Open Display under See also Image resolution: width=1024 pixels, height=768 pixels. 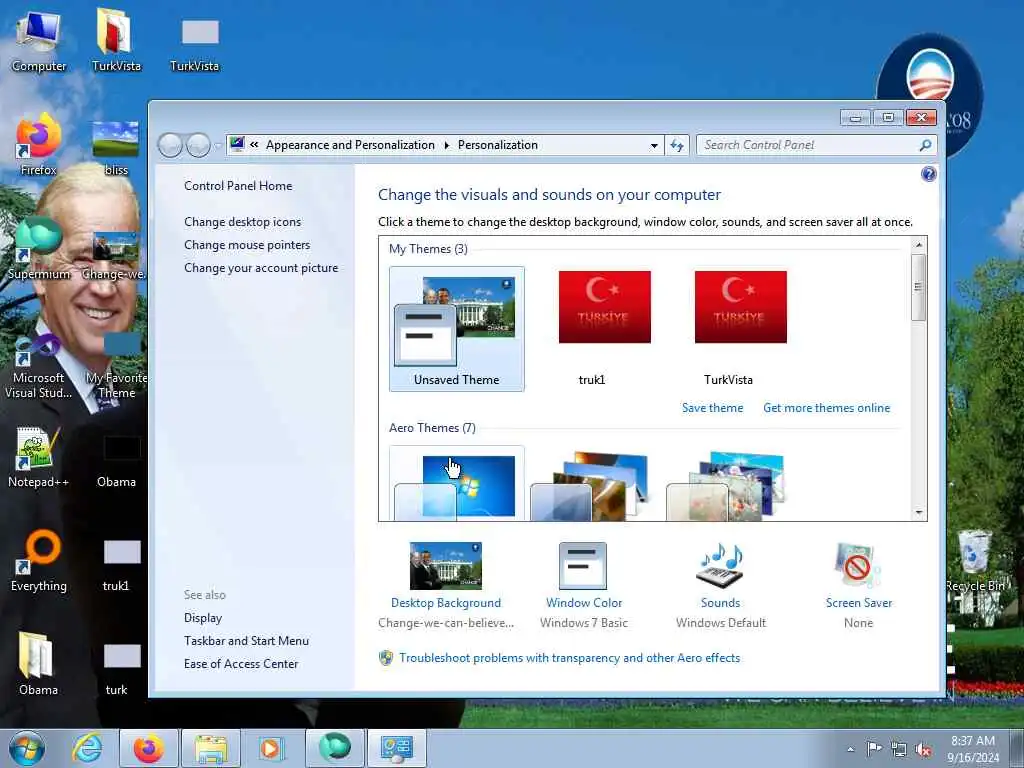point(202,618)
